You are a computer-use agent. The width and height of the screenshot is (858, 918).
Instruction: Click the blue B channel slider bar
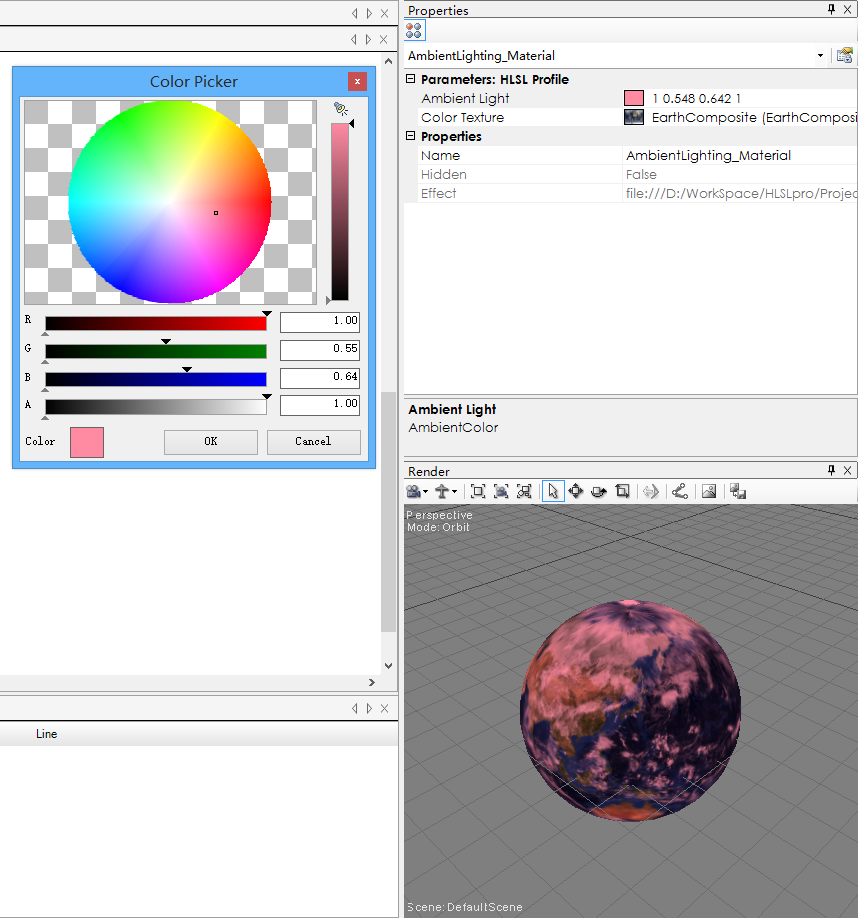pyautogui.click(x=156, y=379)
